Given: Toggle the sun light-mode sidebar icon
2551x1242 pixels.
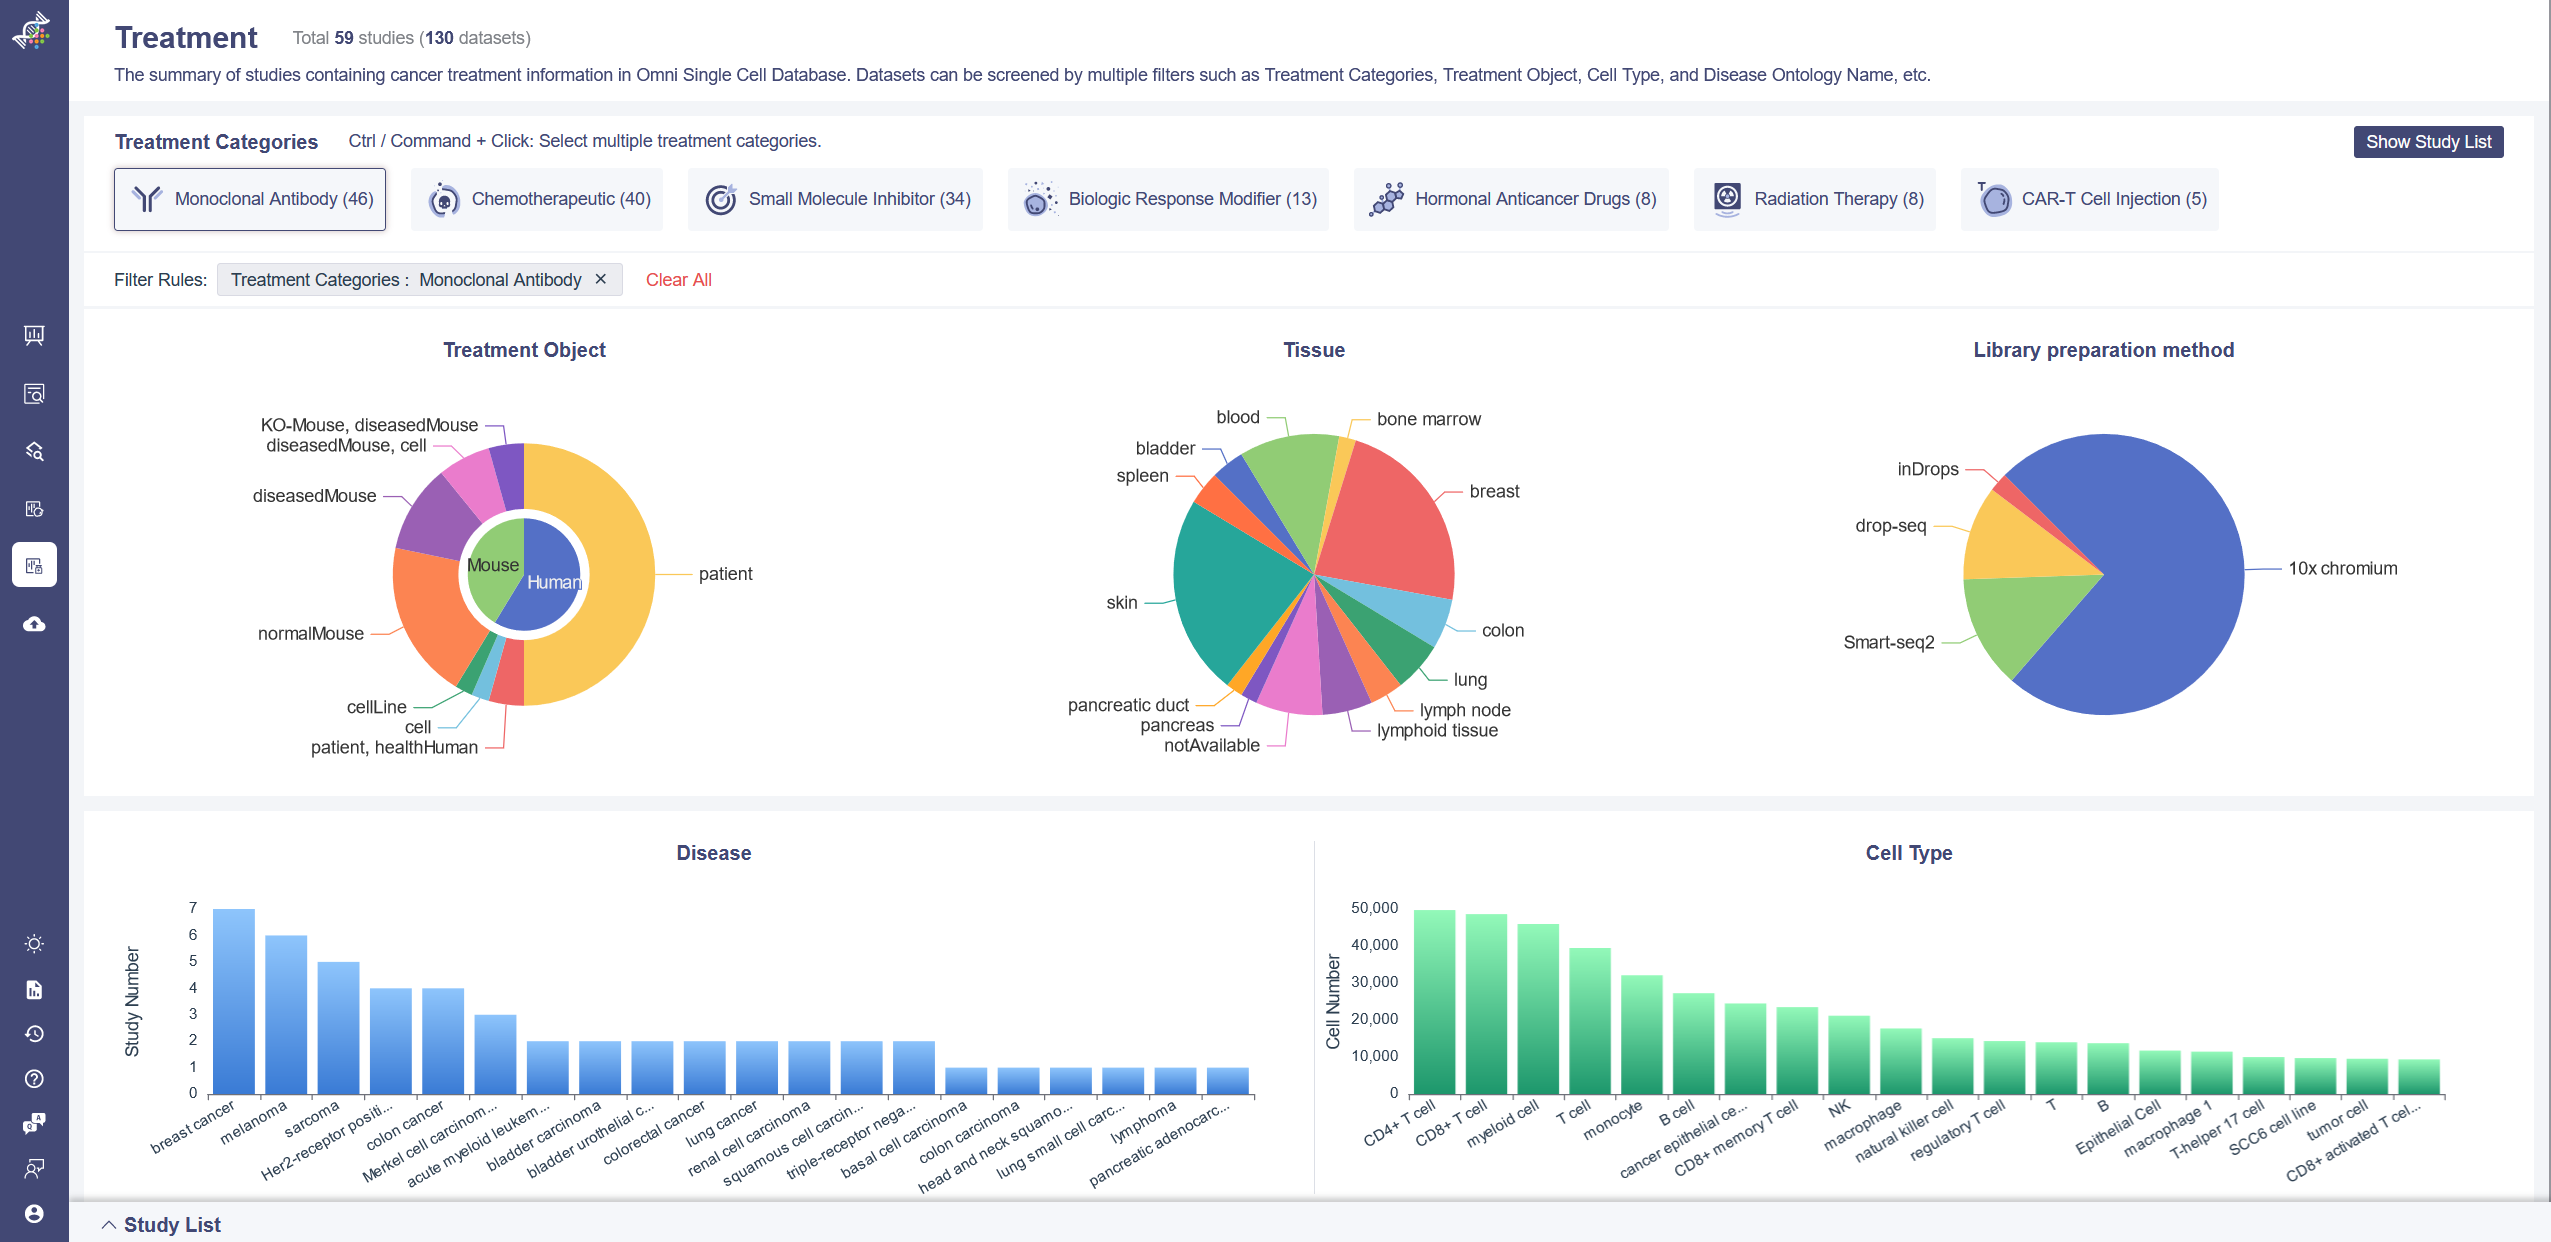Looking at the screenshot, I should 34,944.
